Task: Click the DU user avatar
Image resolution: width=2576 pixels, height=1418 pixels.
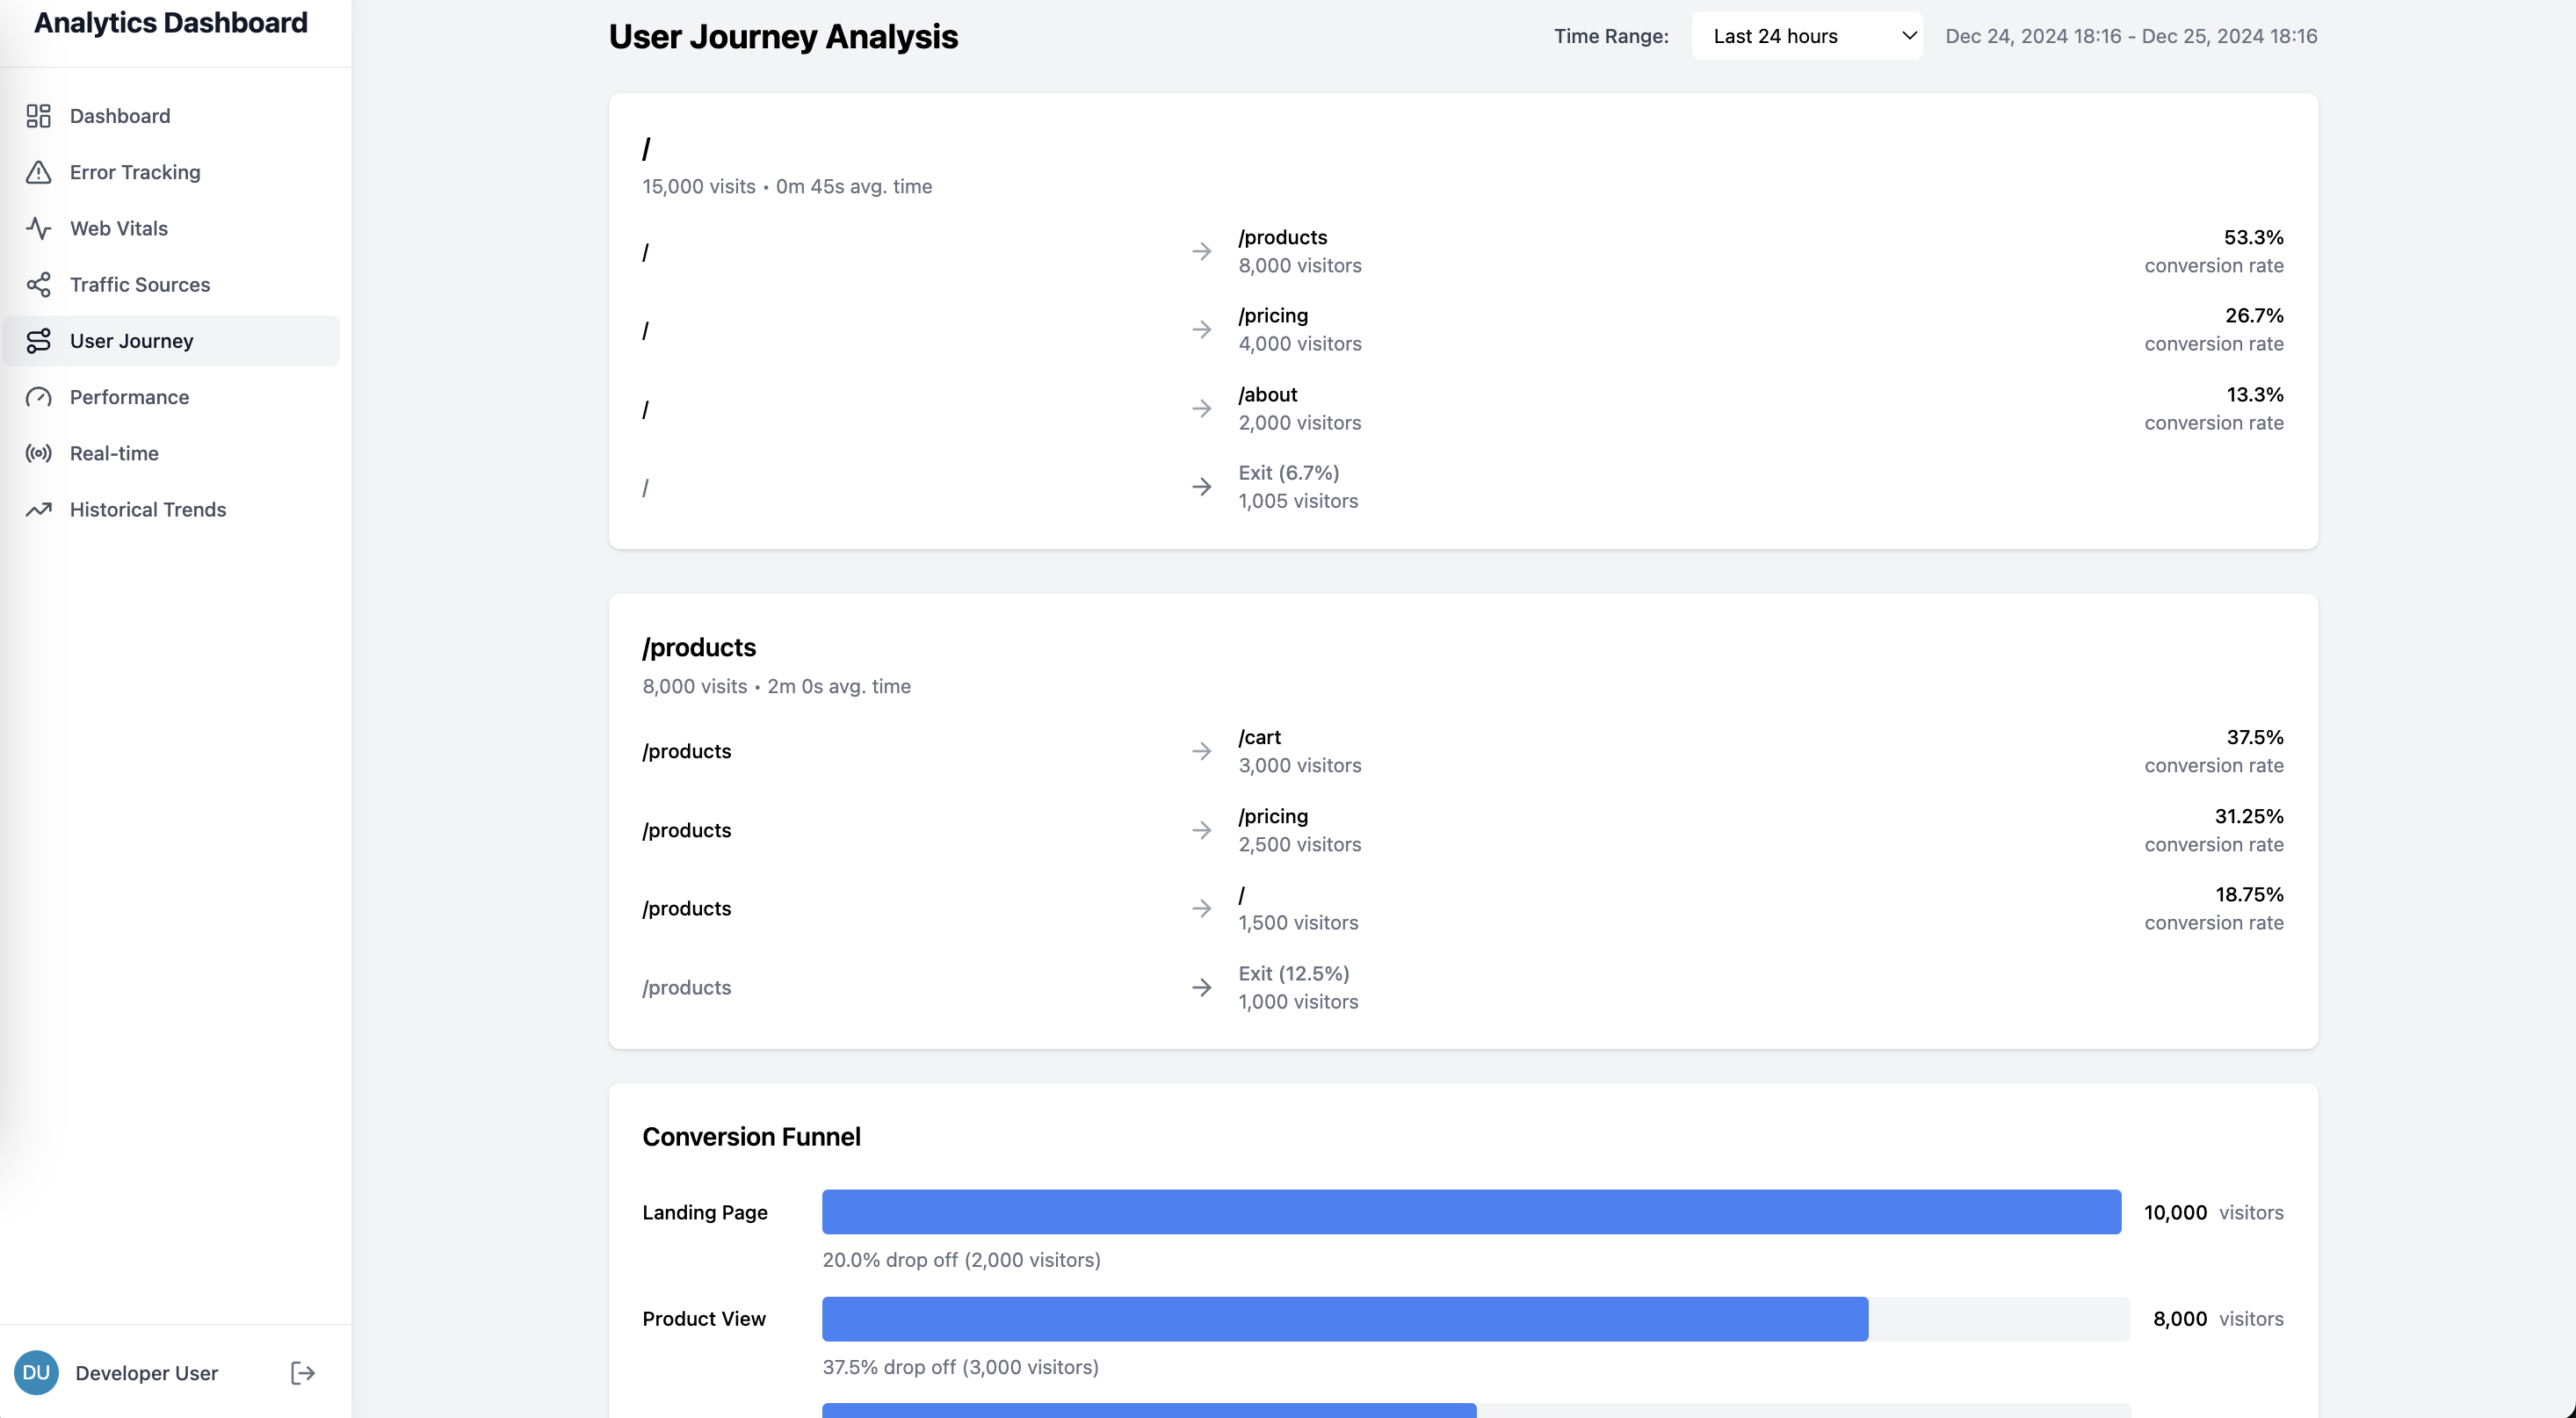Action: click(x=36, y=1372)
